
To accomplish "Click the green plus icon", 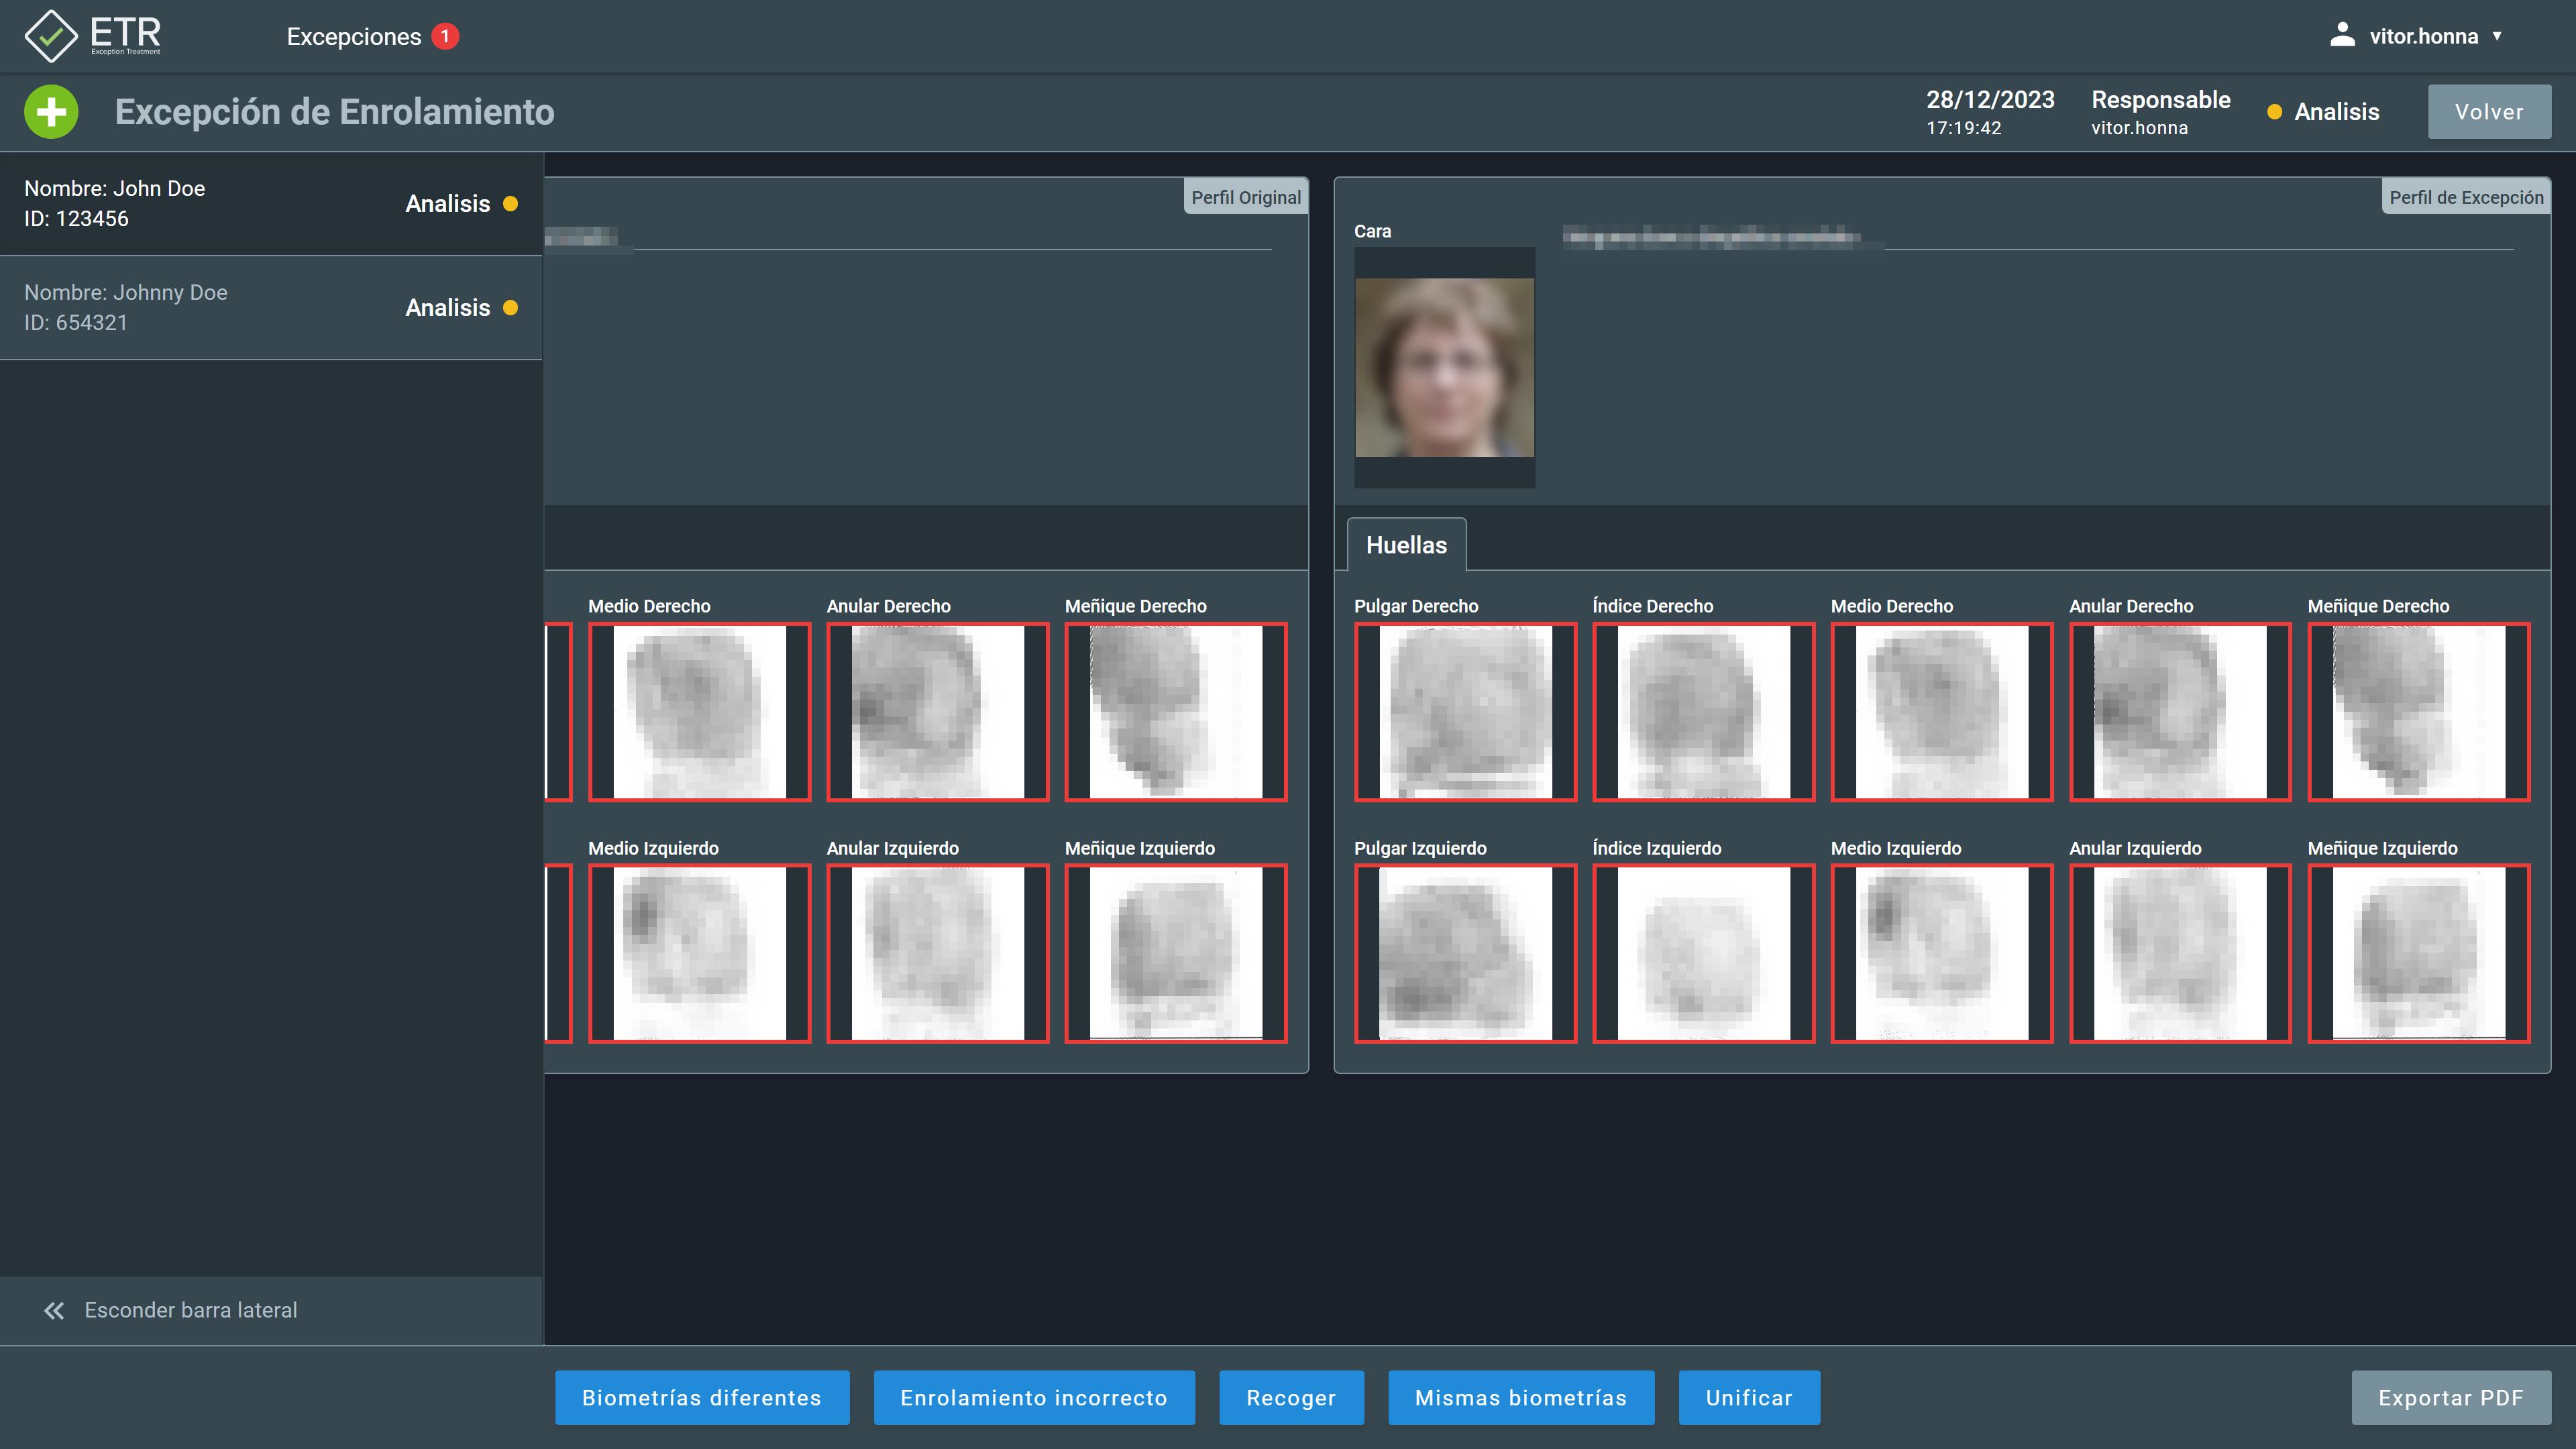I will (x=51, y=111).
